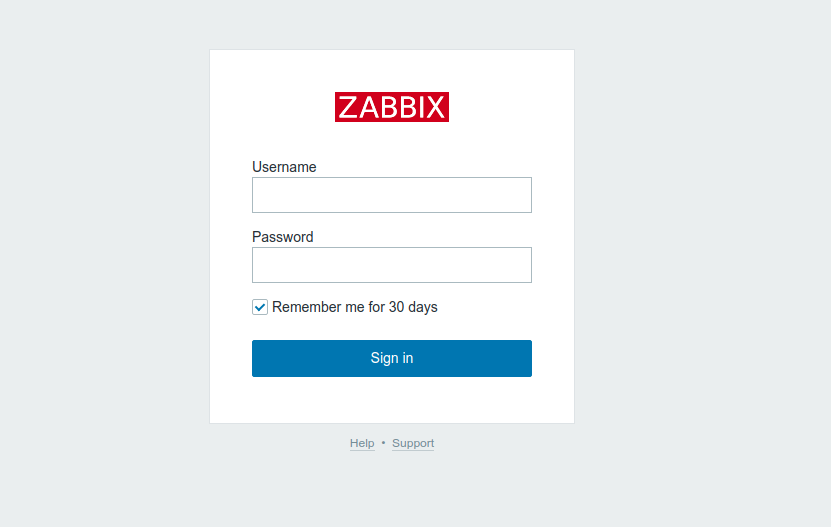Viewport: 831px width, 527px height.
Task: Click the Username label text
Action: (284, 167)
